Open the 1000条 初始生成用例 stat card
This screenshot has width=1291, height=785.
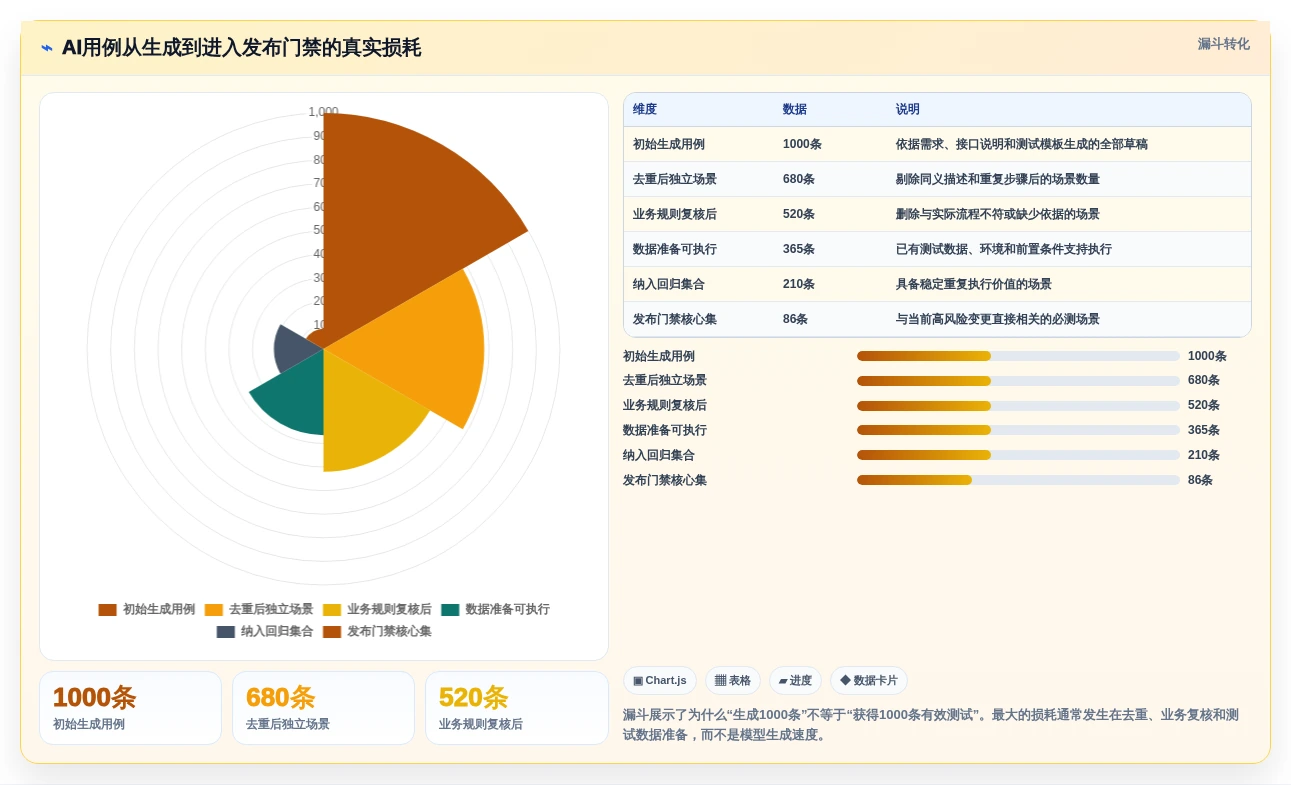[130, 708]
